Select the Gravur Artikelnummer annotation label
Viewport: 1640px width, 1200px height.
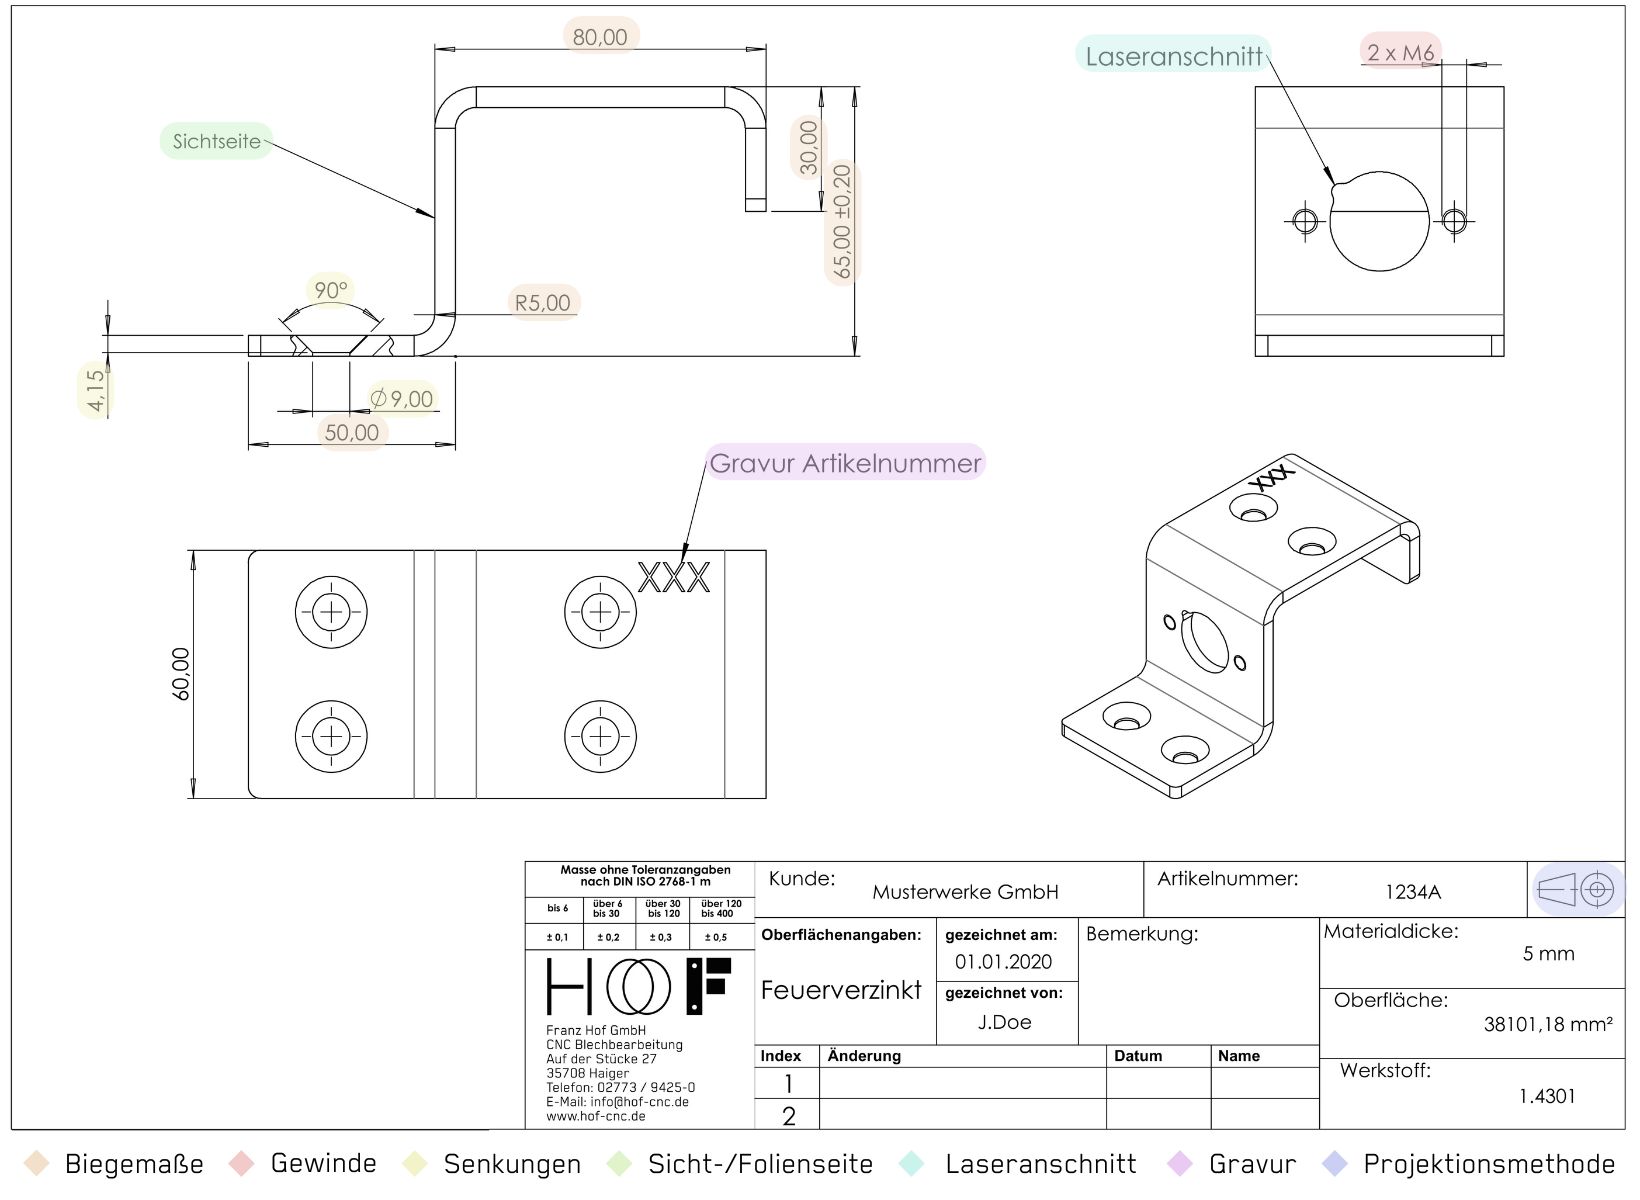(845, 463)
